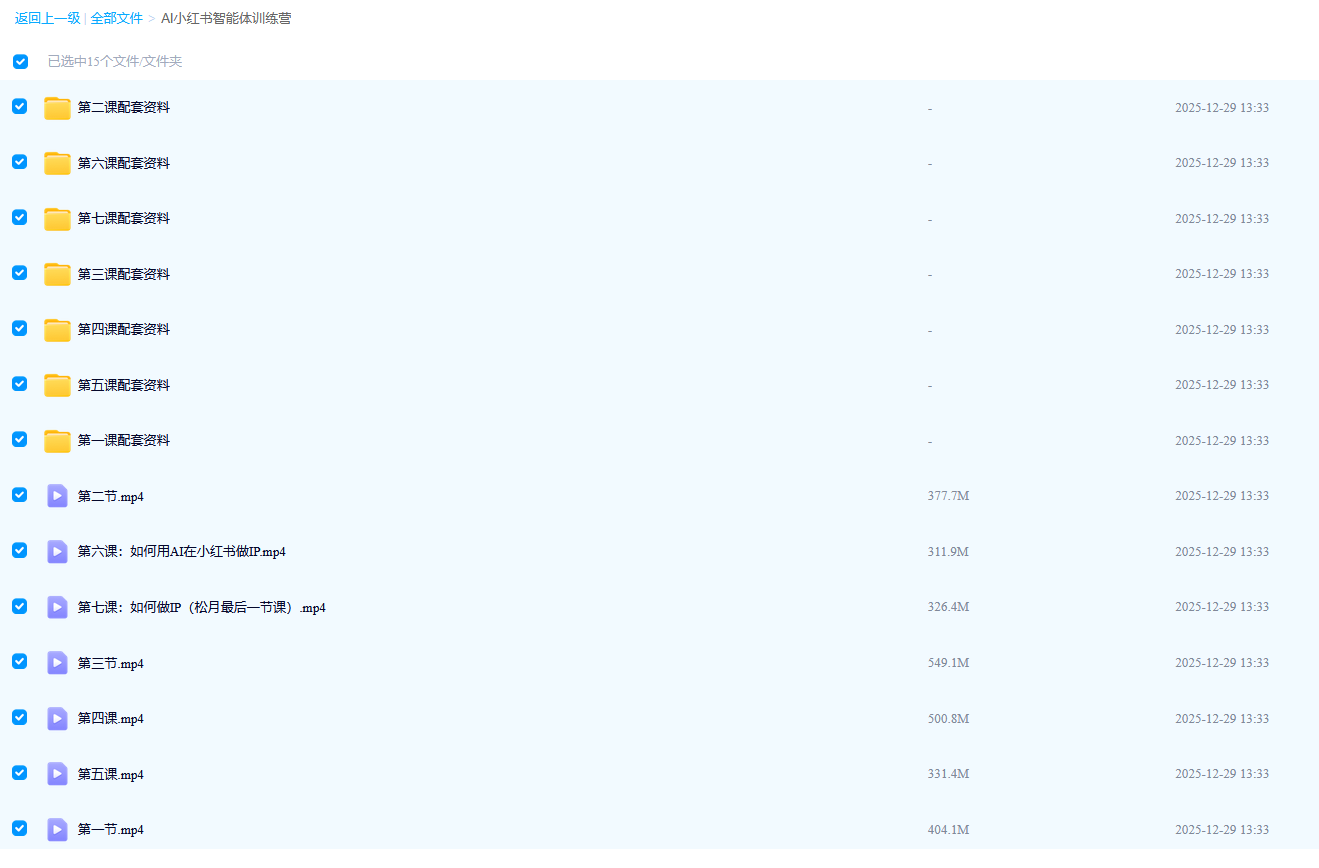This screenshot has width=1319, height=868.
Task: Go back via 返回上一级 link
Action: tap(47, 18)
